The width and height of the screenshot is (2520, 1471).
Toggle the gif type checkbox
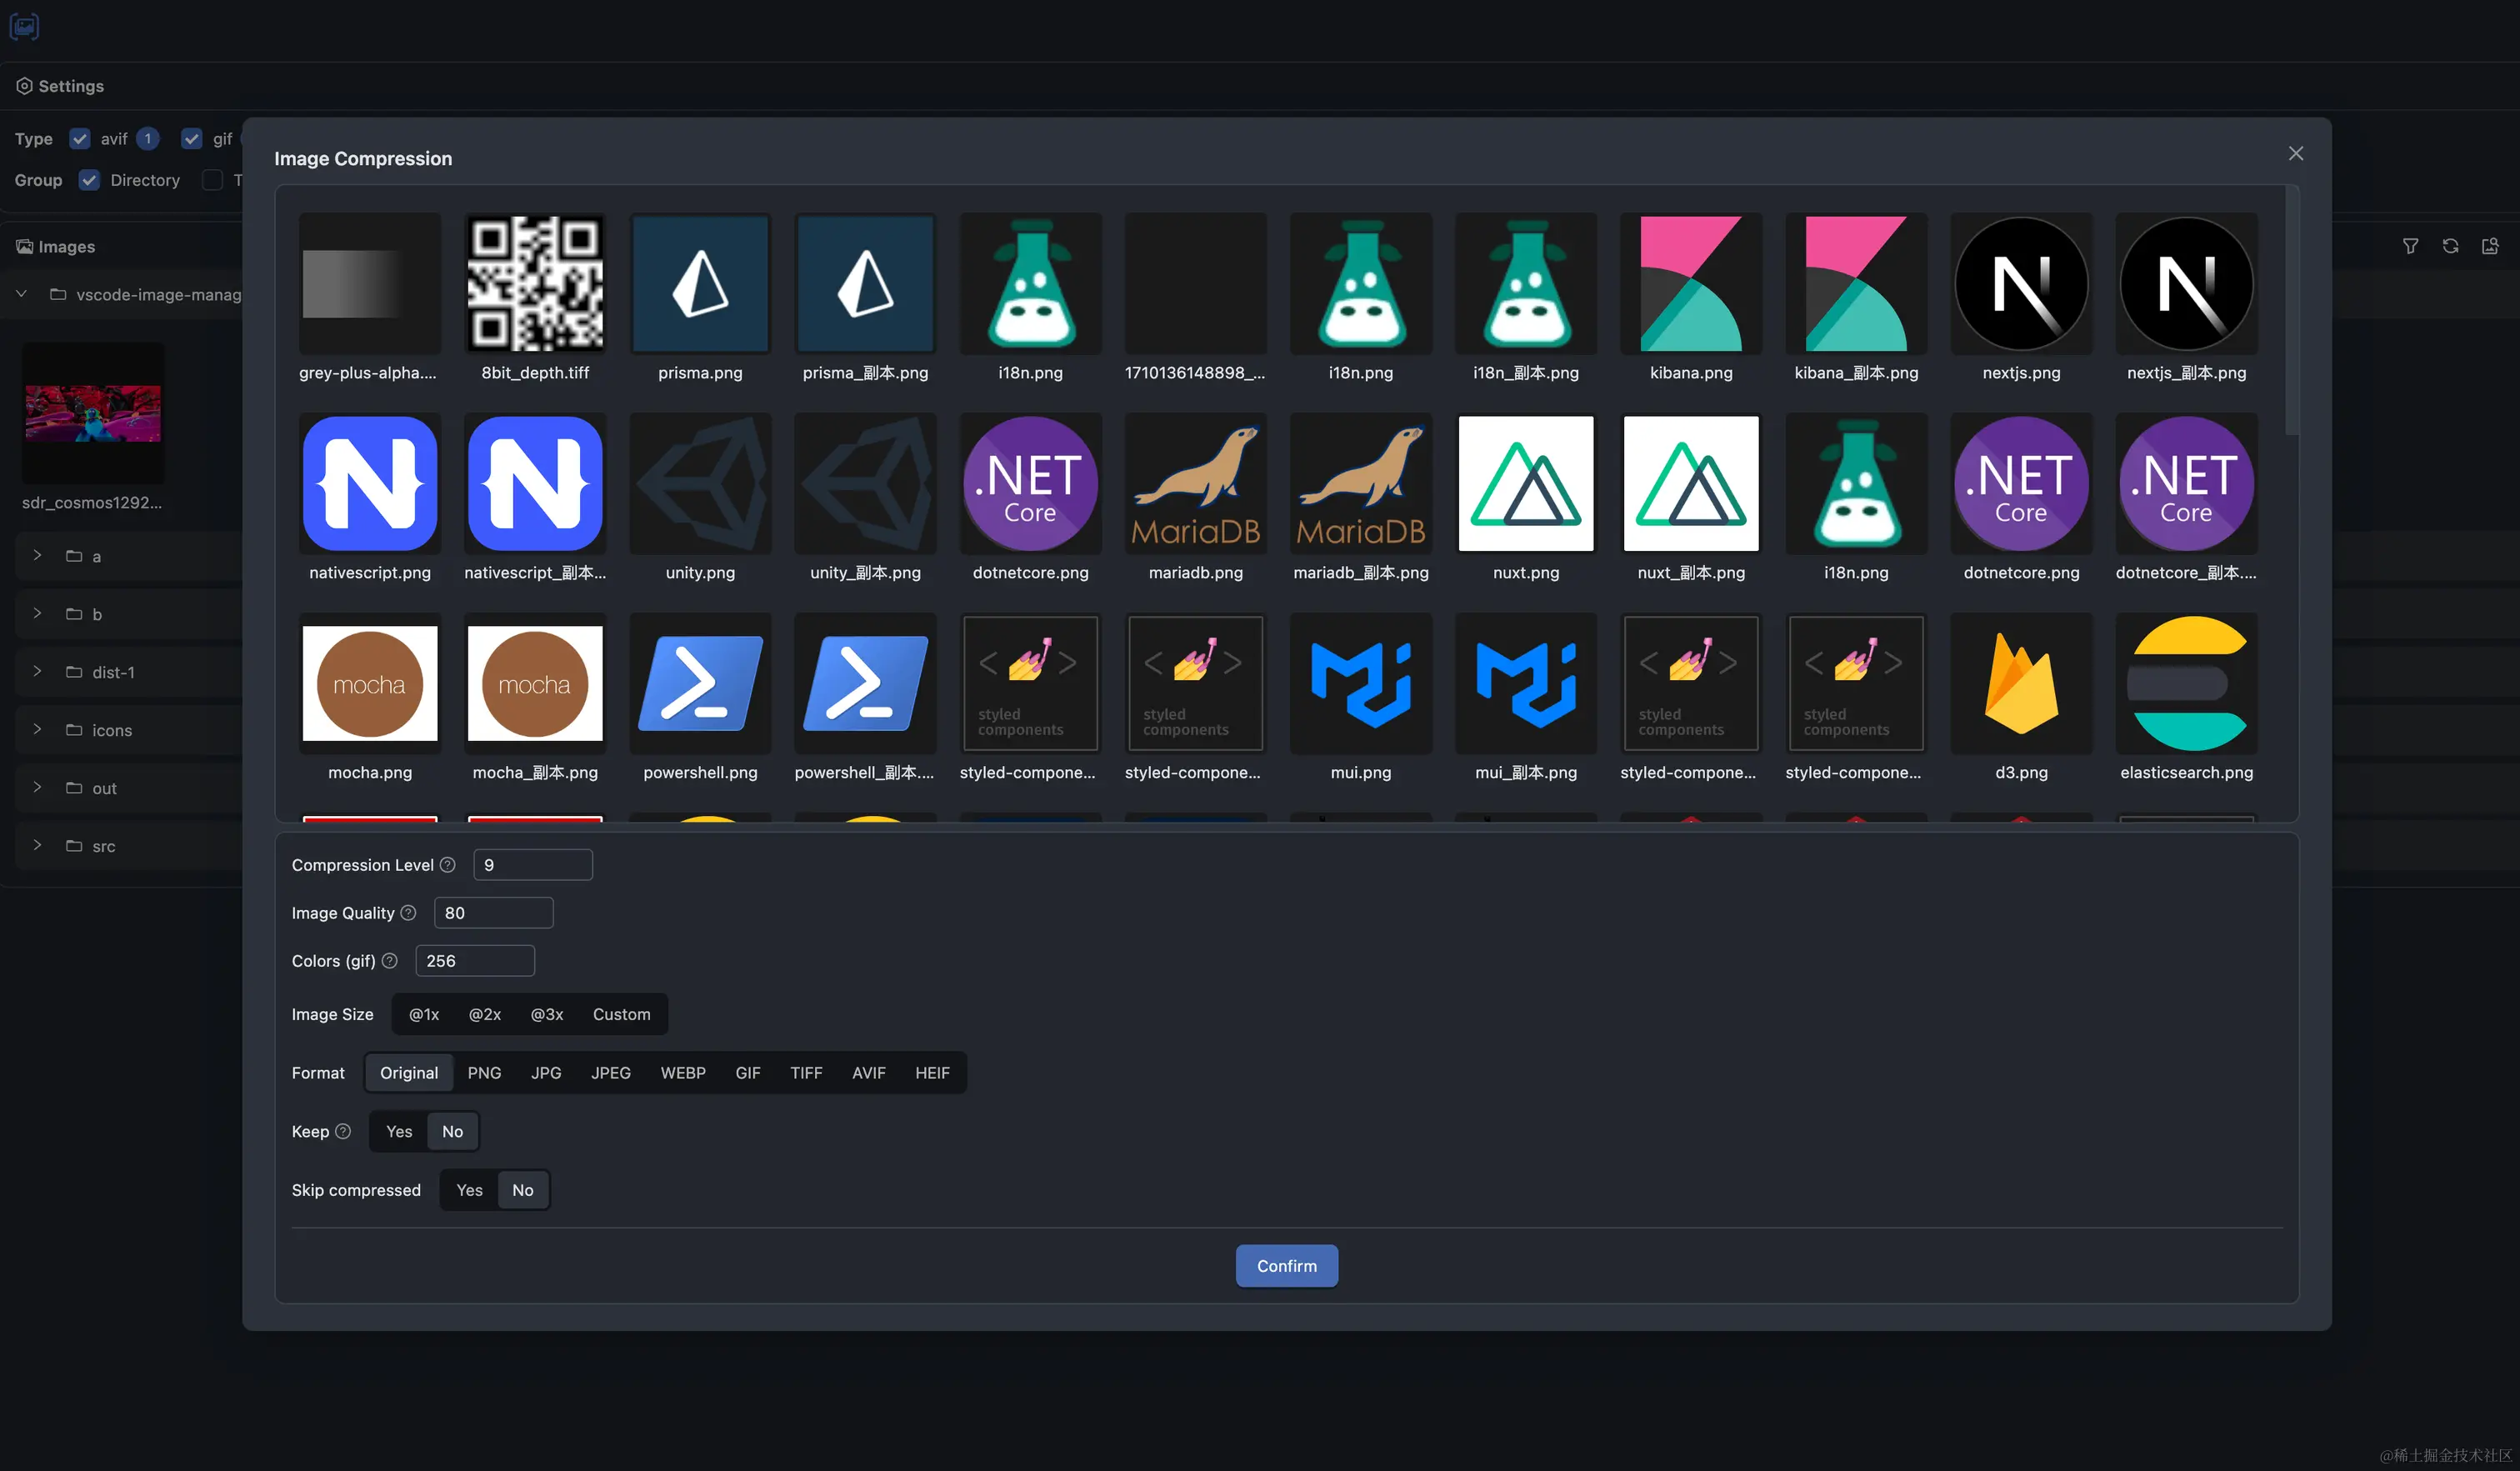[192, 139]
